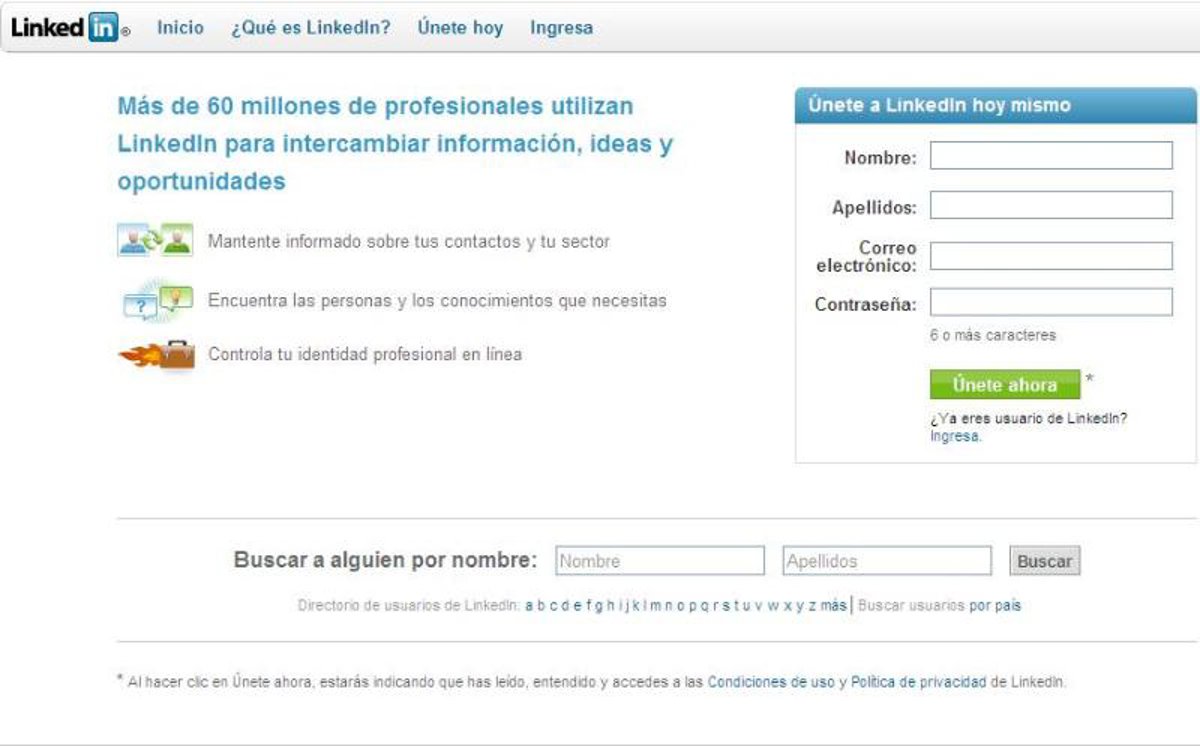The height and width of the screenshot is (746, 1200).
Task: Open Condiciones de uso link
Action: 770,682
